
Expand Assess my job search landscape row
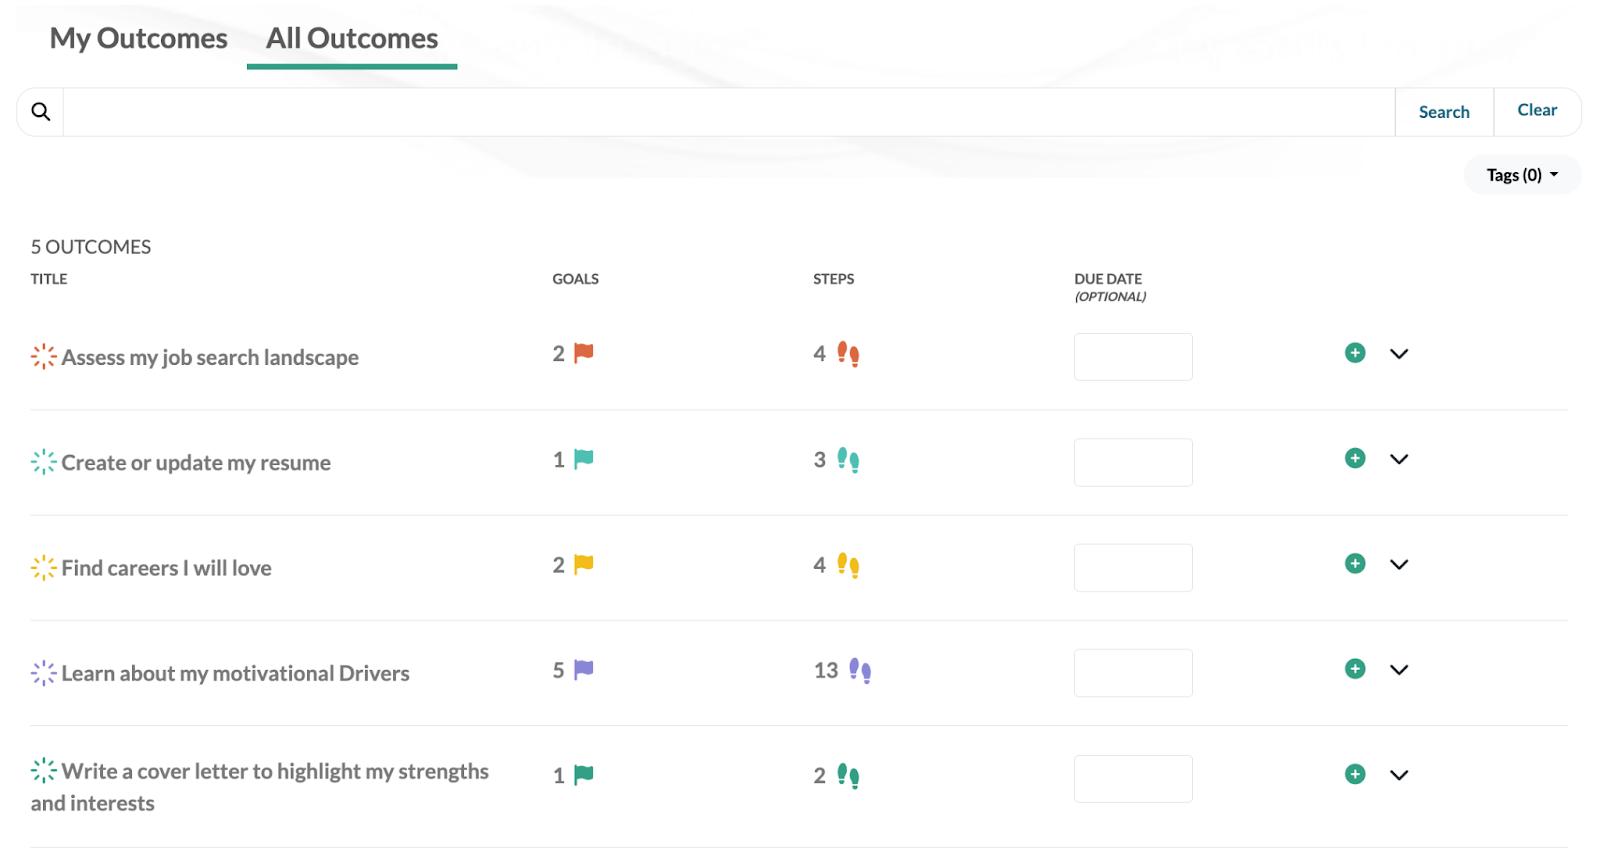(x=1399, y=354)
